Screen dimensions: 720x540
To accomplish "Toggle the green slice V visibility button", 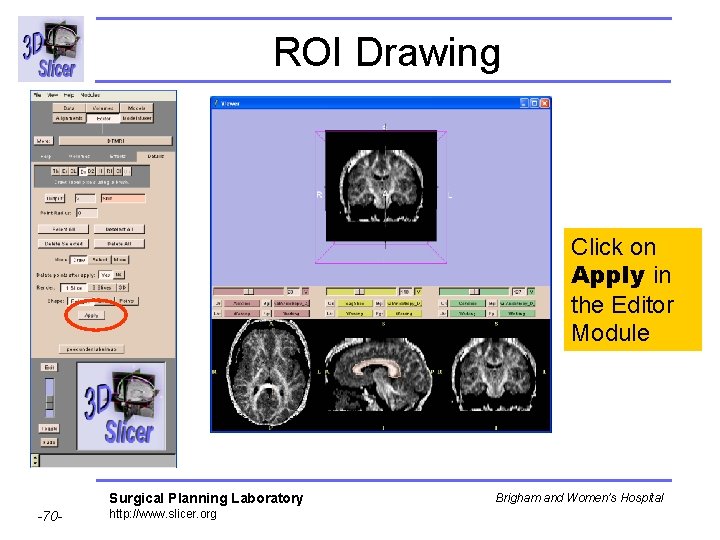I will [x=531, y=292].
